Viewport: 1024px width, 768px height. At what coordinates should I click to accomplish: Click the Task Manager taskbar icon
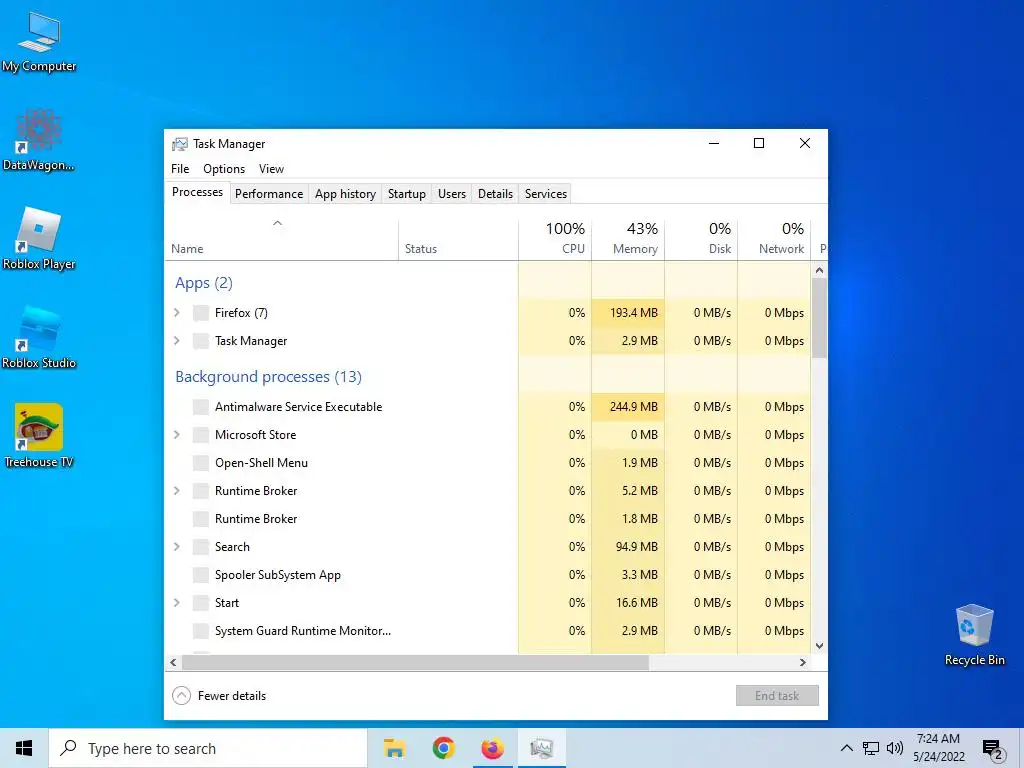541,748
